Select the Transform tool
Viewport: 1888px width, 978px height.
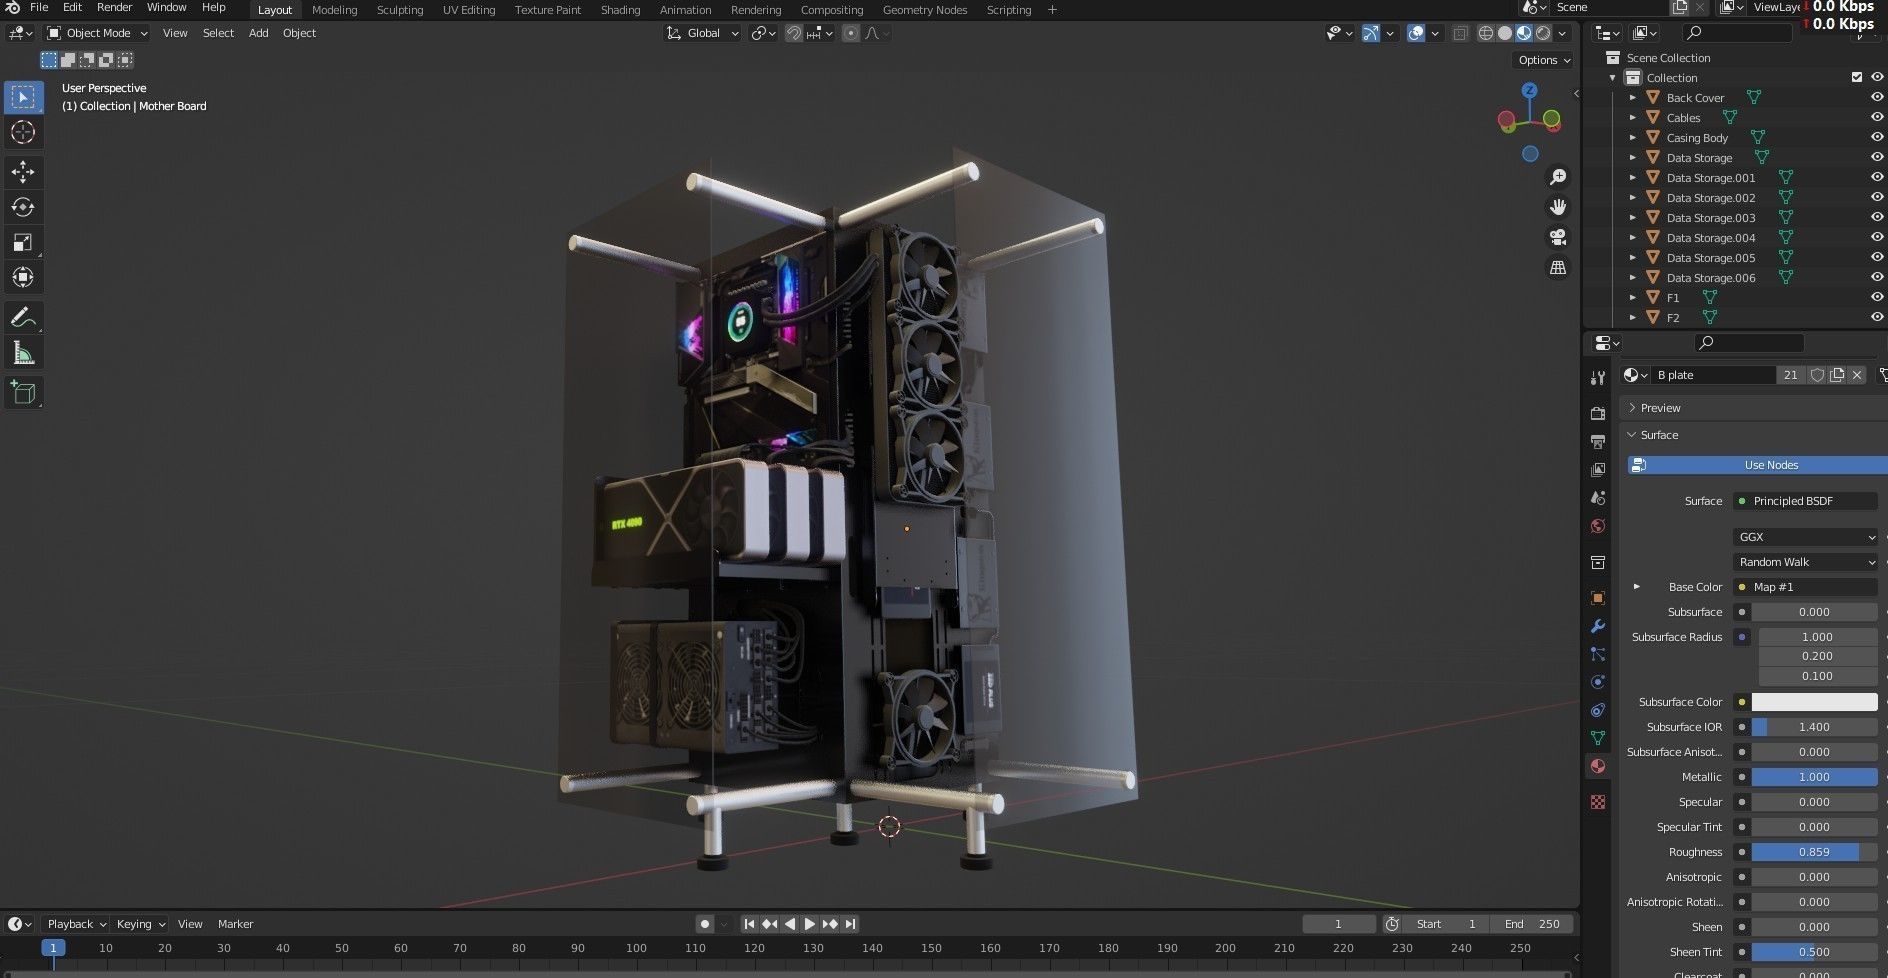[23, 277]
